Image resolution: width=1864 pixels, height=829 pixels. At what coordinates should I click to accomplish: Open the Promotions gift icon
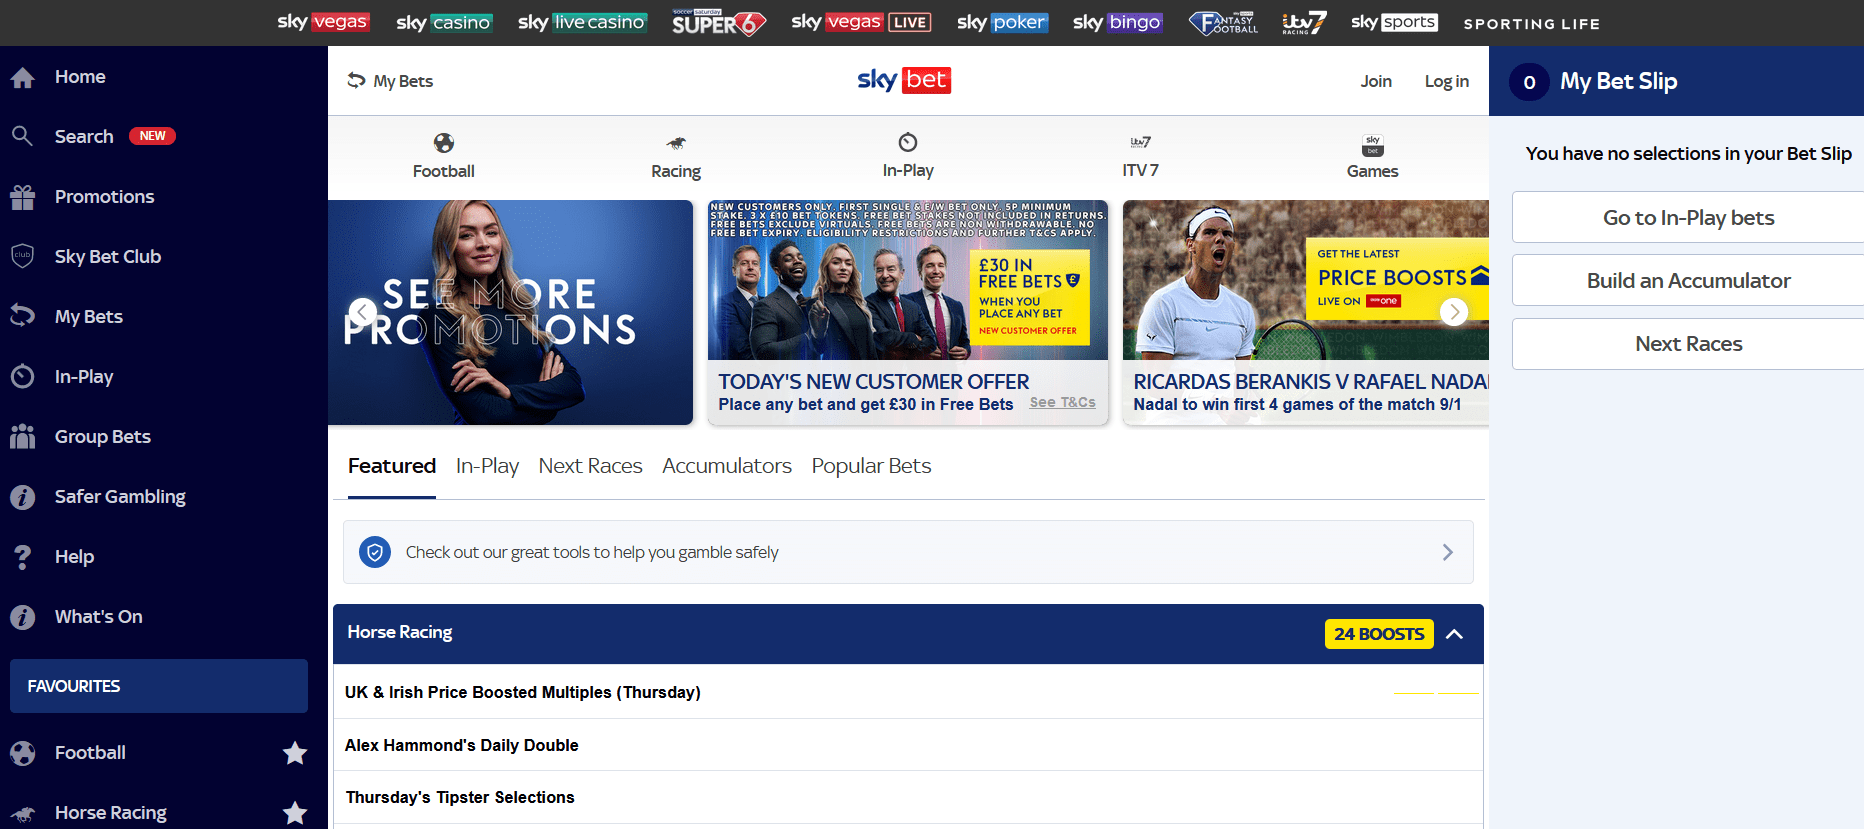click(23, 197)
